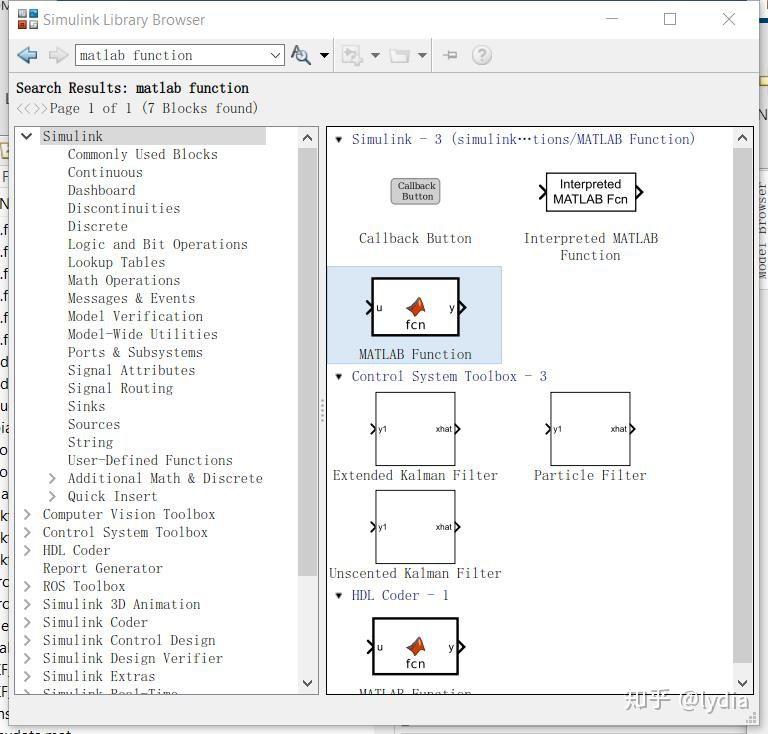Viewport: 768px width, 734px height.
Task: Collapse the HDL Coder results section
Action: point(338,596)
